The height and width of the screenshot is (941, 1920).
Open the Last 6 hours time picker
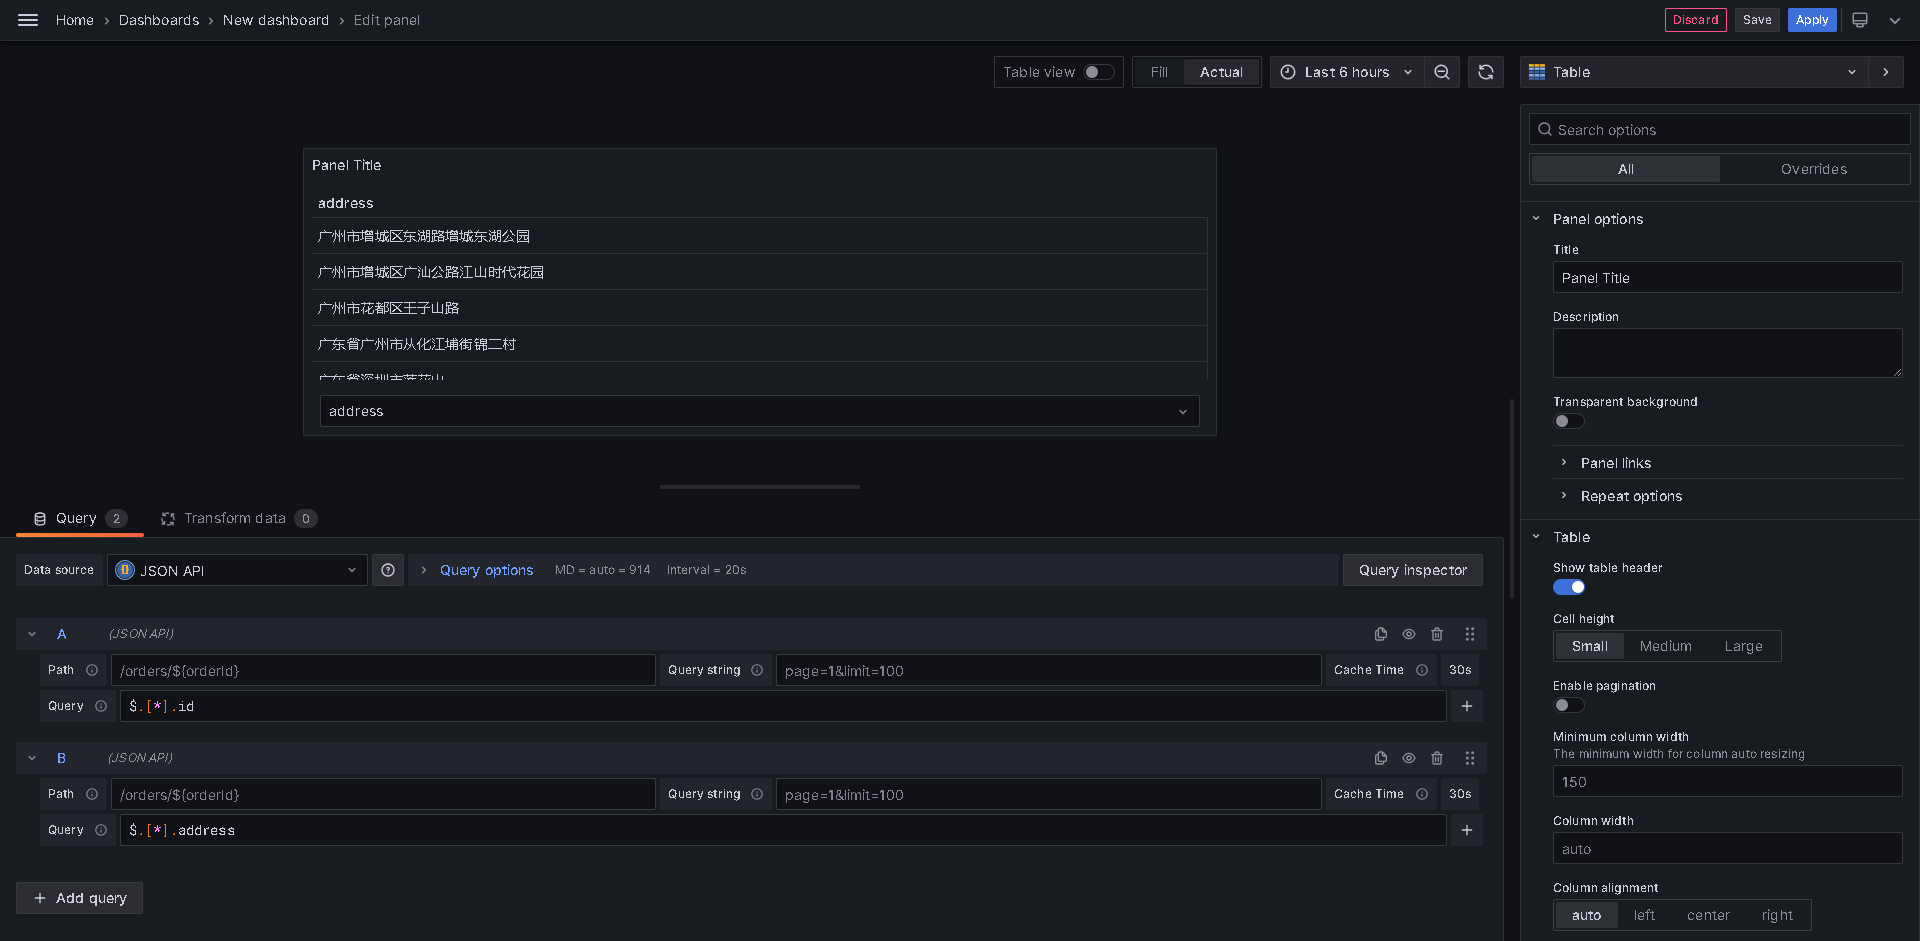pyautogui.click(x=1346, y=72)
